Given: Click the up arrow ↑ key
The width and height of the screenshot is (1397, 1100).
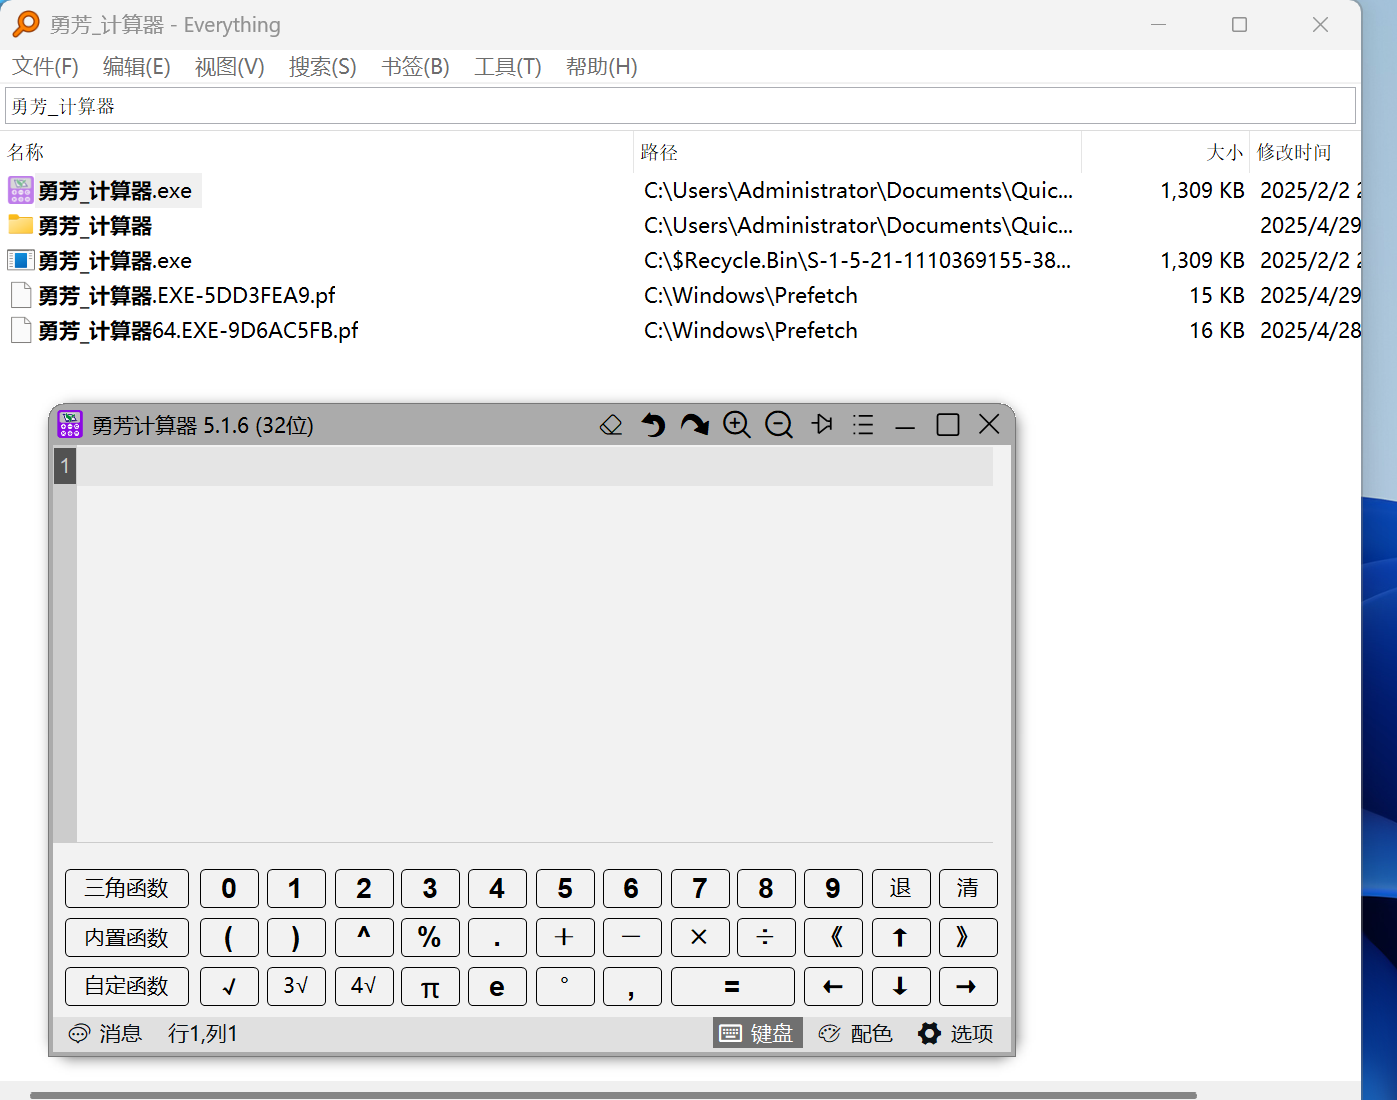Looking at the screenshot, I should click(901, 937).
